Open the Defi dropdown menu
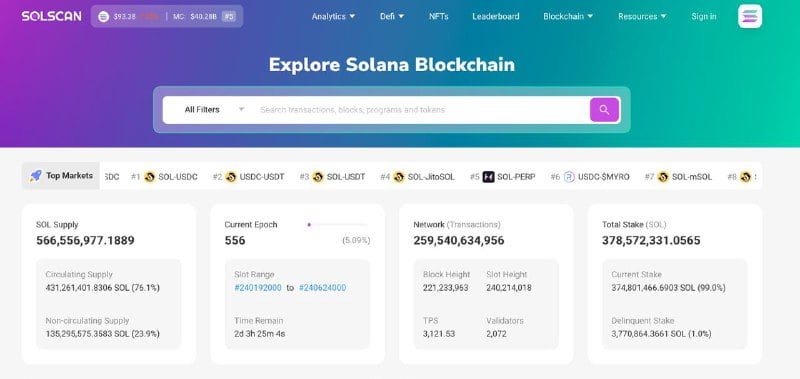 pyautogui.click(x=392, y=16)
